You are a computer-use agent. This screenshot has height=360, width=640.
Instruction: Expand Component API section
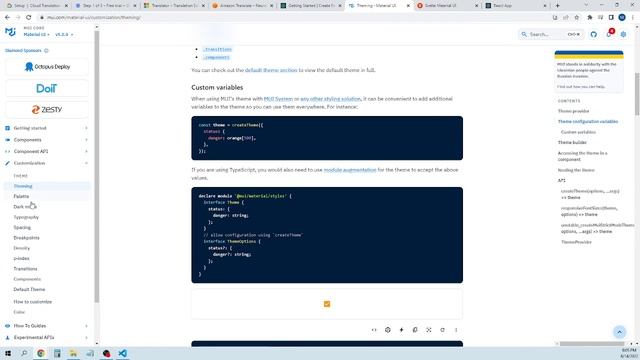[46, 151]
